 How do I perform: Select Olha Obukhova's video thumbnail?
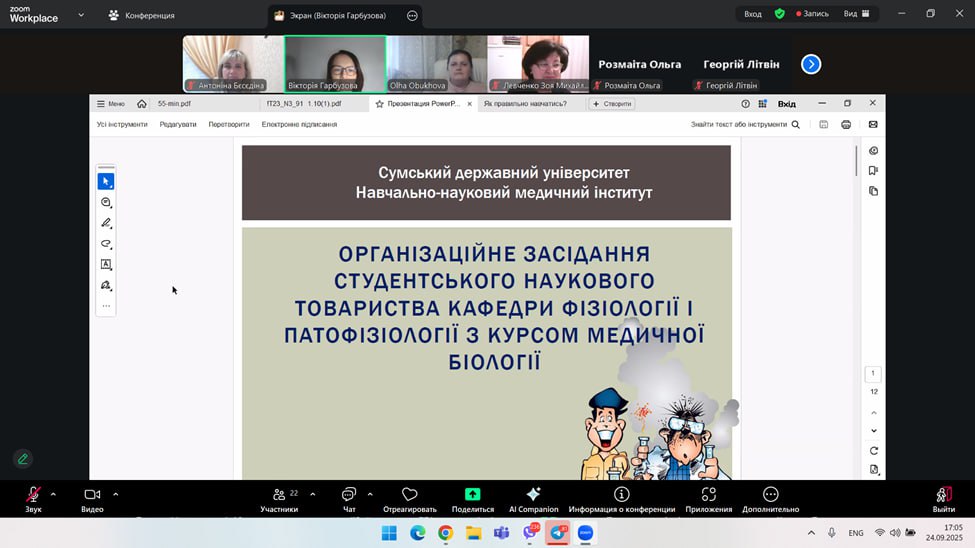(x=437, y=64)
